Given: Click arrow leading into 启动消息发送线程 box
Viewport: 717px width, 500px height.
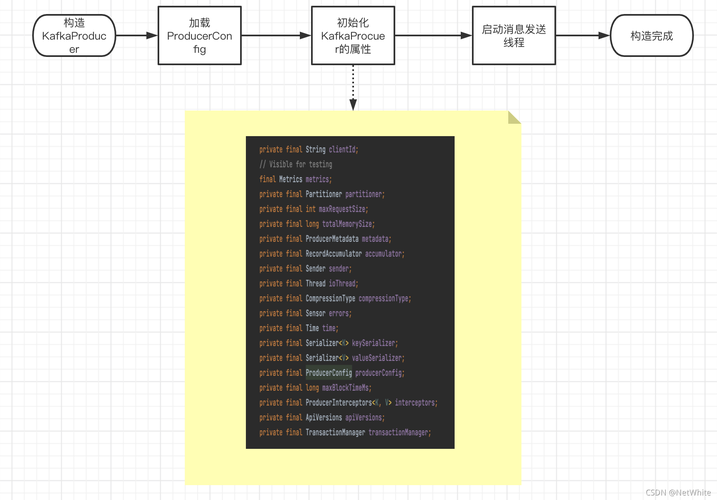Looking at the screenshot, I should coord(433,36).
